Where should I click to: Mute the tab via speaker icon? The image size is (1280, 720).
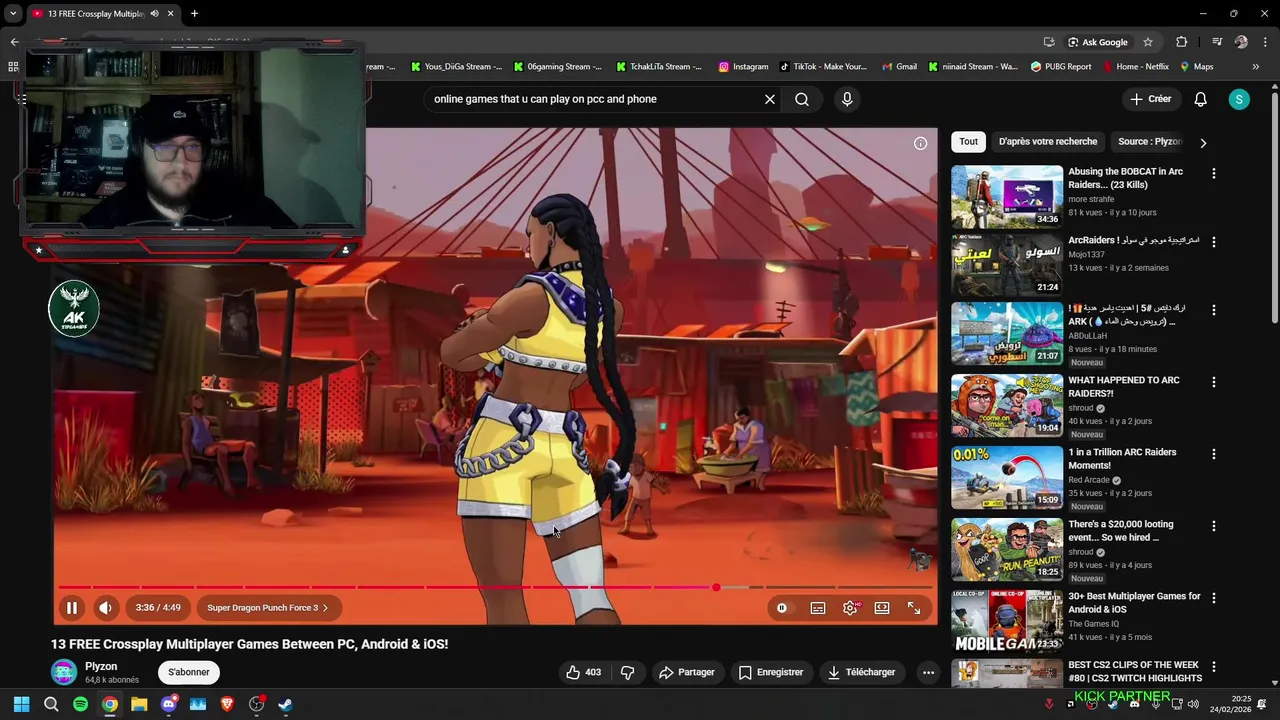point(154,13)
